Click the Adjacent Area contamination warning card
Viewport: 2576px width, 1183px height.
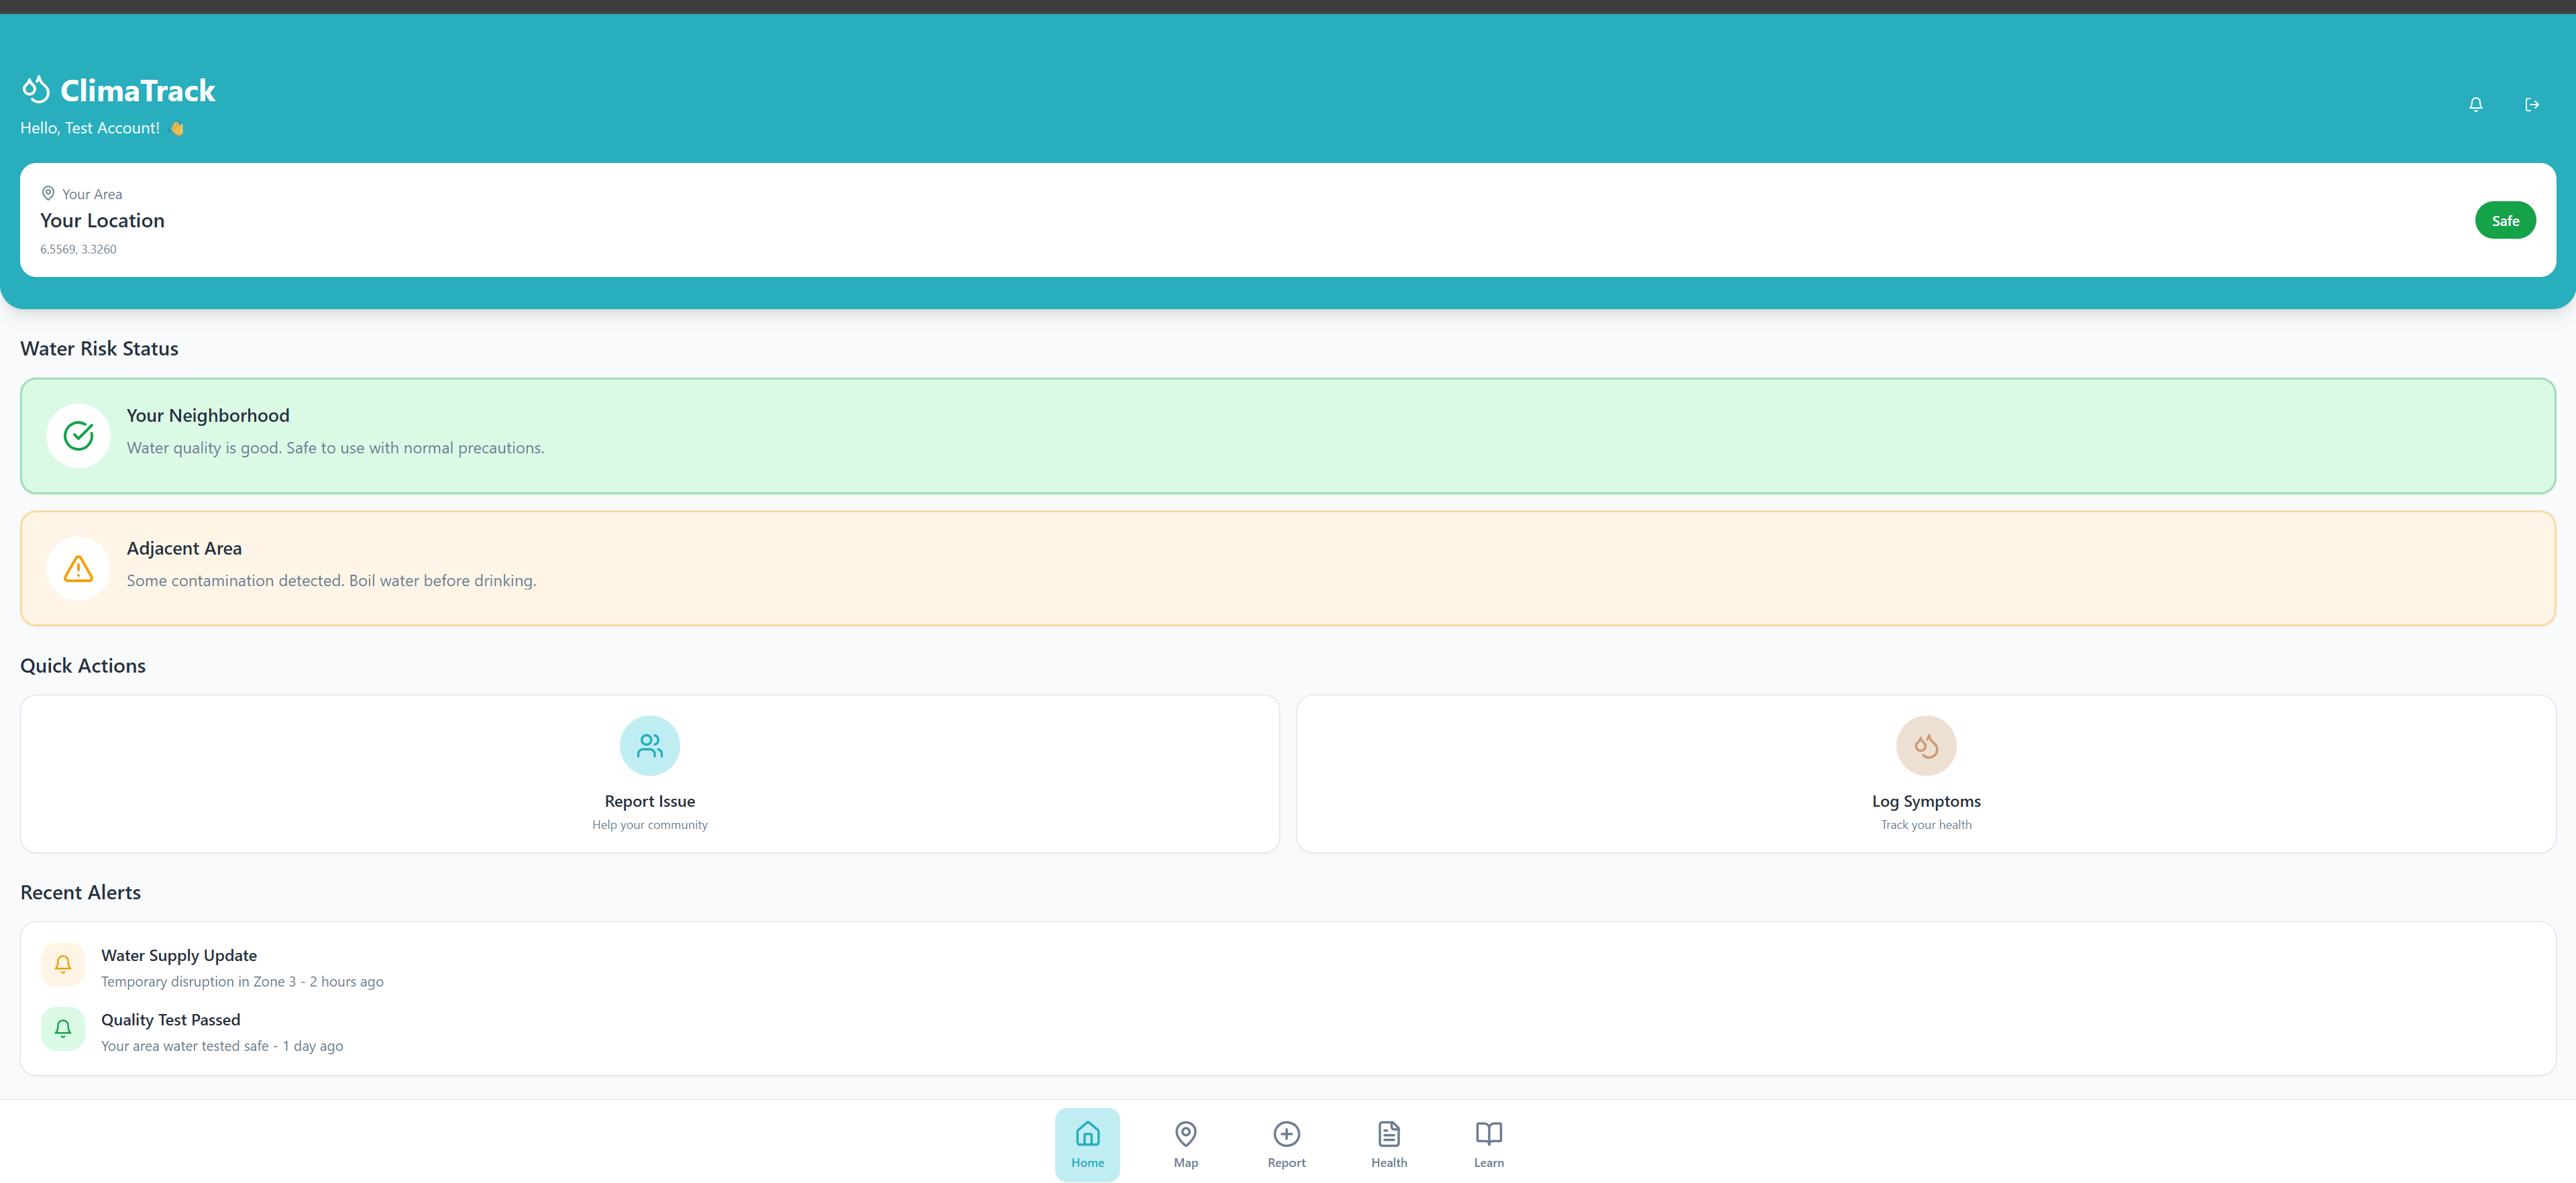(1287, 568)
